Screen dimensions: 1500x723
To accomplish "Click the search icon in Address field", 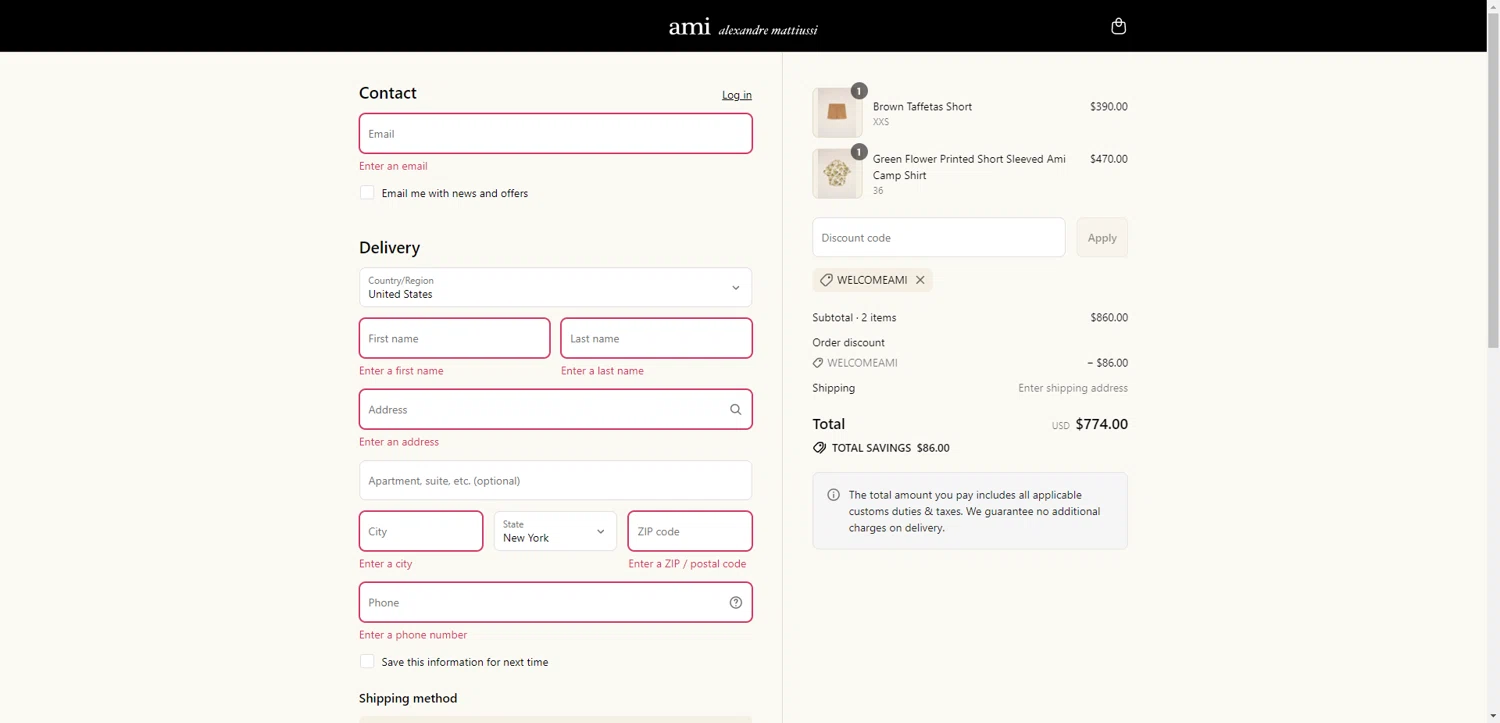I will [x=735, y=409].
